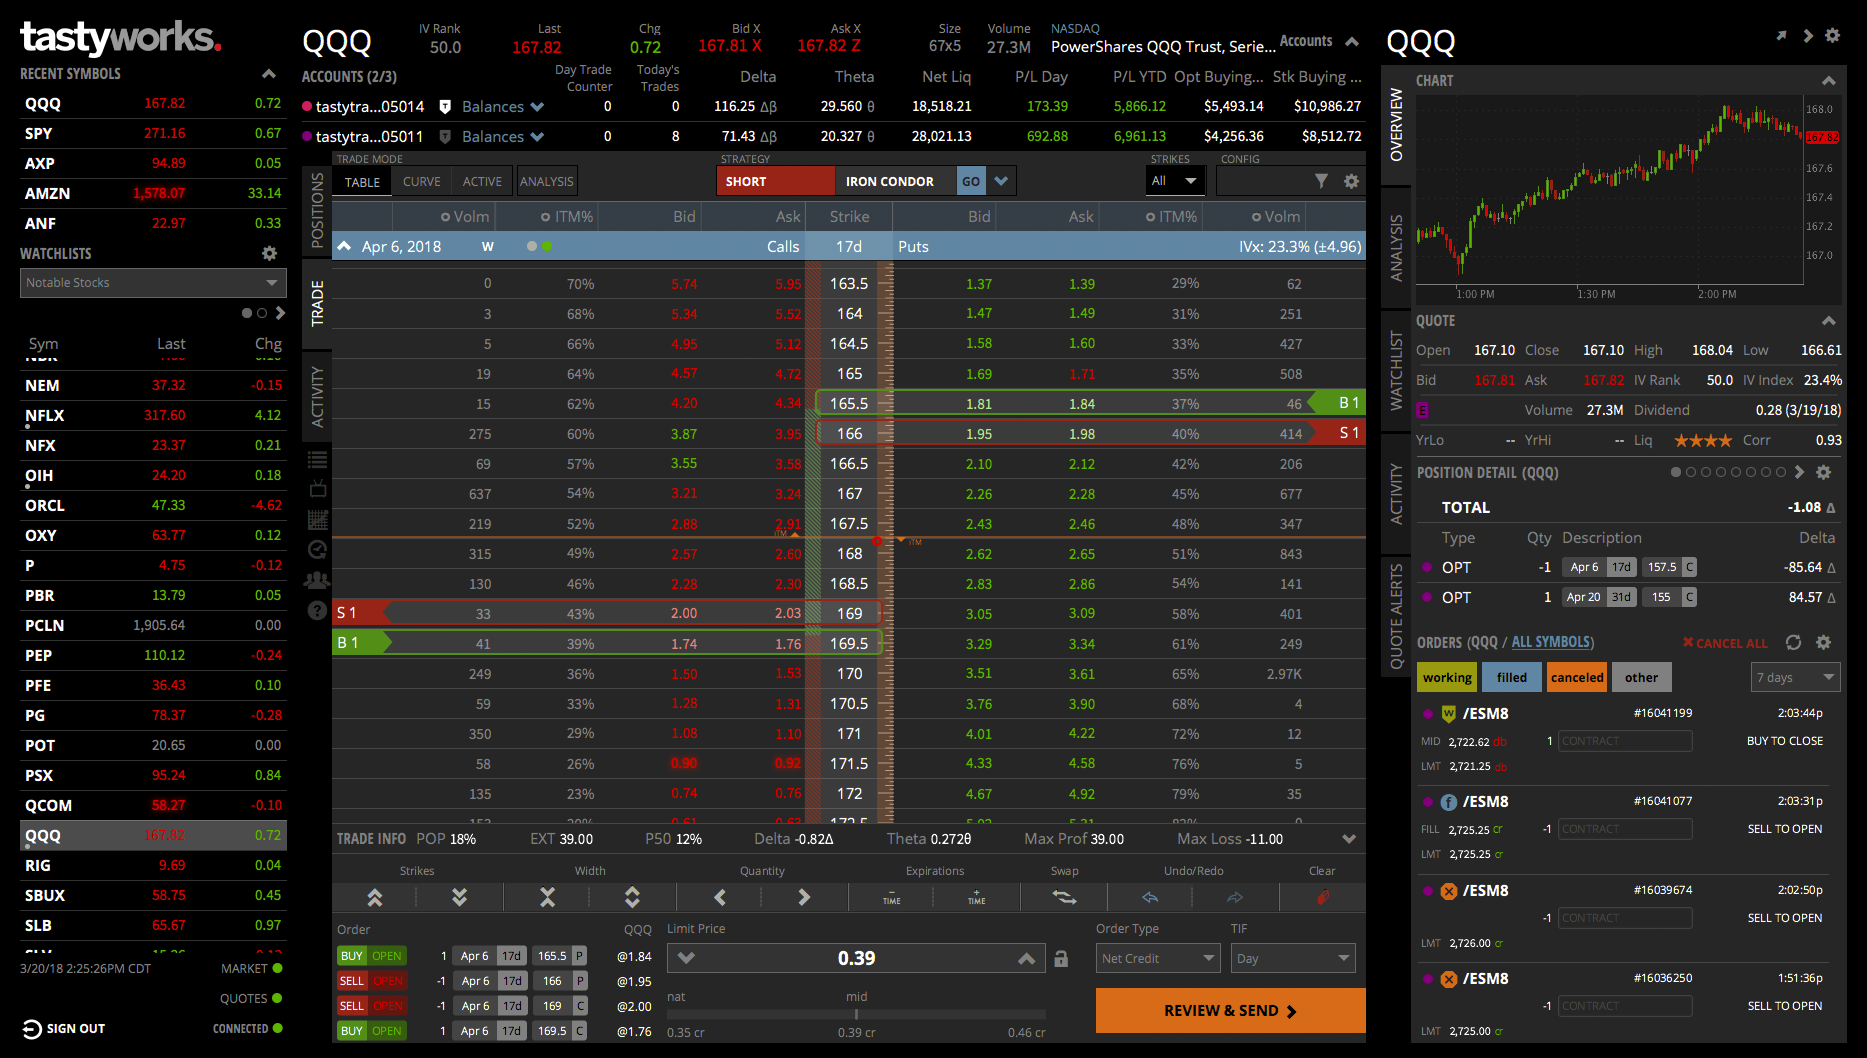Move expiration later with plus TIME
Viewport: 1867px width, 1058px height.
(x=977, y=897)
